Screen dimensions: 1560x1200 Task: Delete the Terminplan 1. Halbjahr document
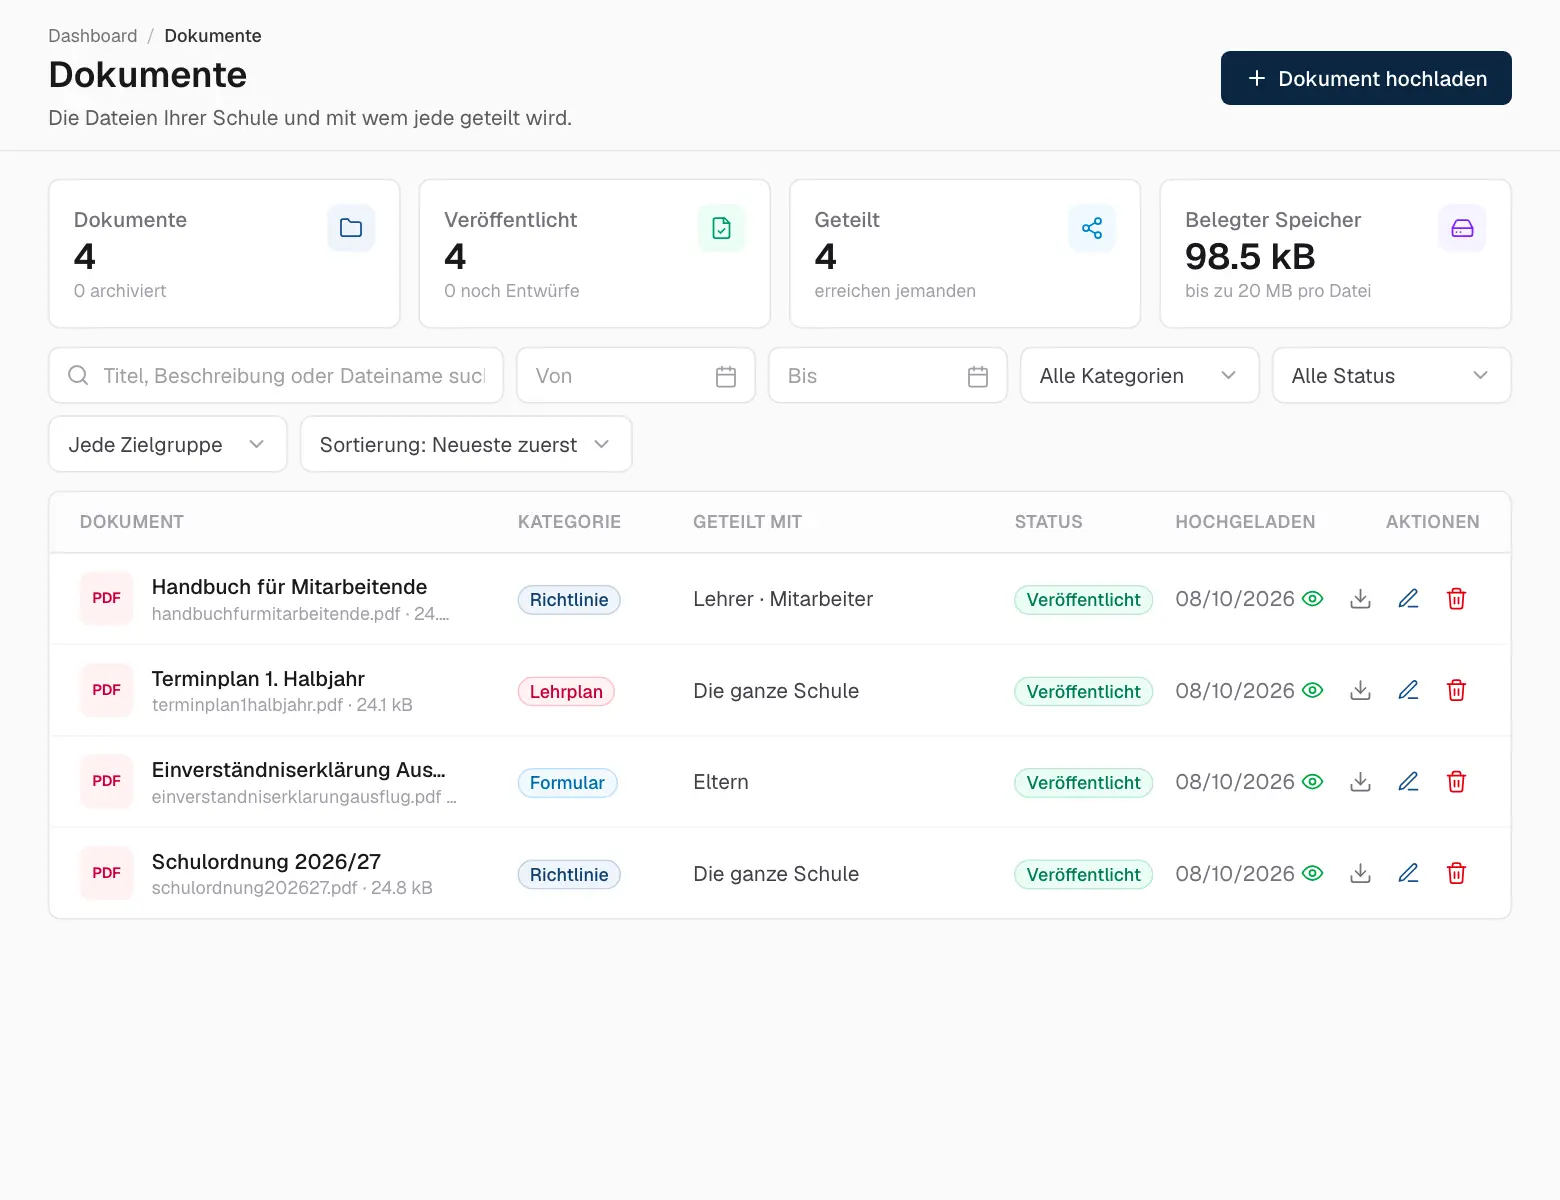pyautogui.click(x=1456, y=690)
